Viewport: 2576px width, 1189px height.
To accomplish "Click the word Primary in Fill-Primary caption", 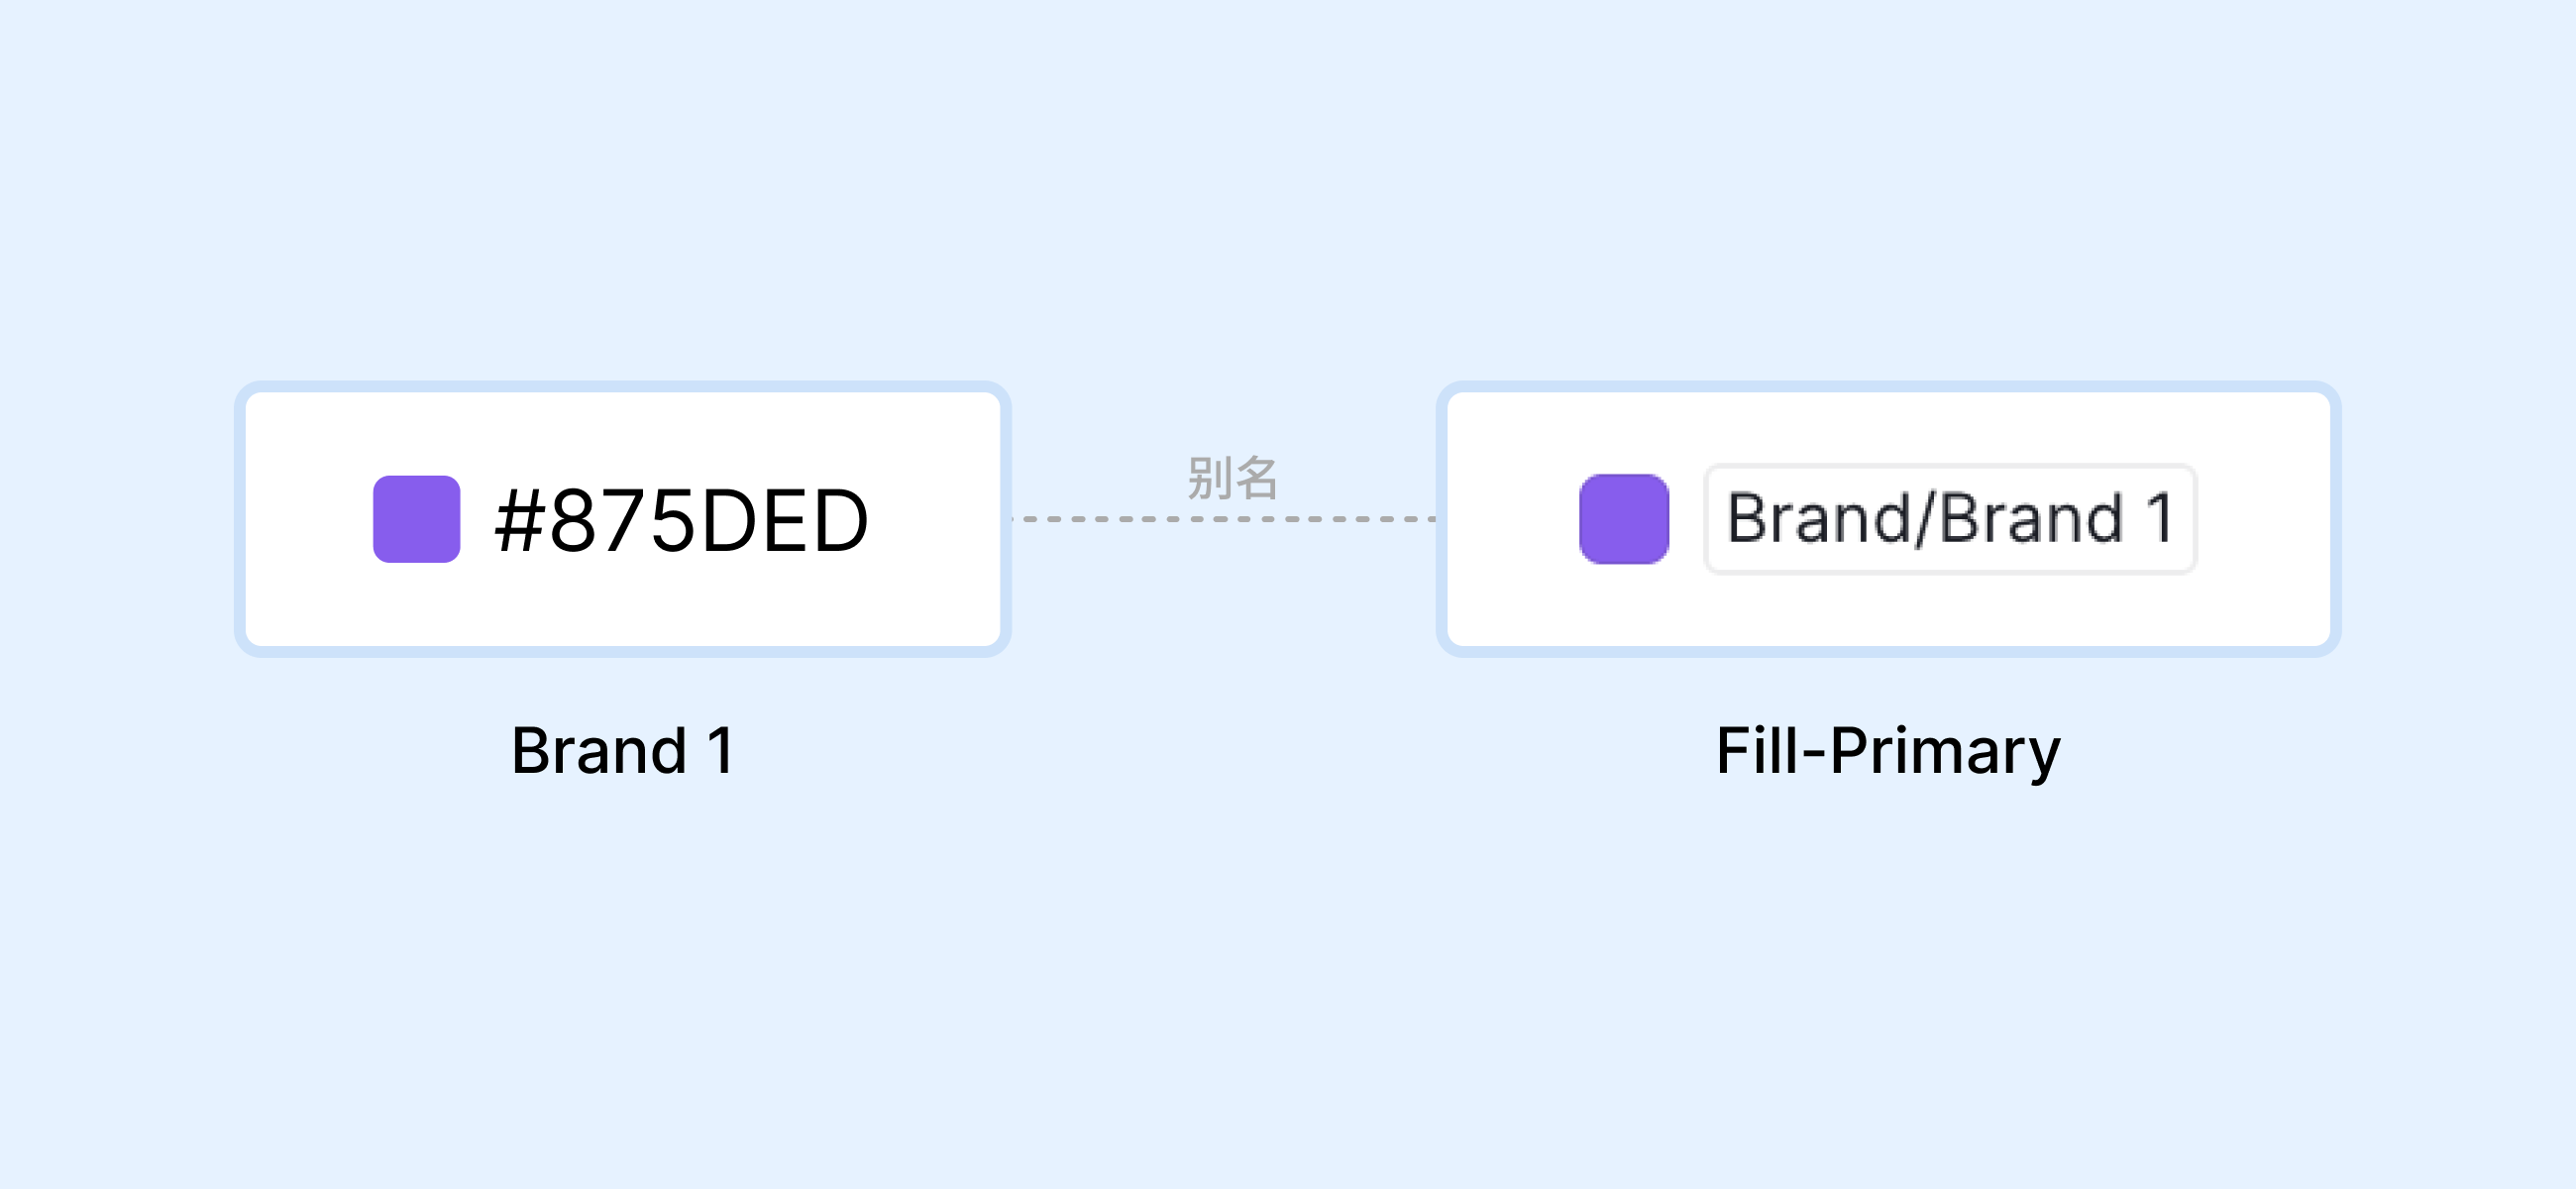I will [1945, 753].
